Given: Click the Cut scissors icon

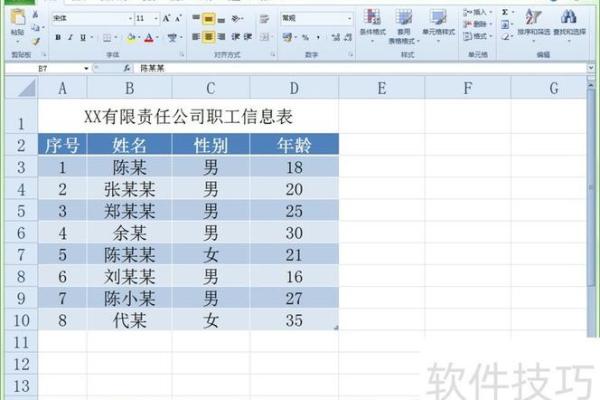Looking at the screenshot, I should [x=35, y=15].
